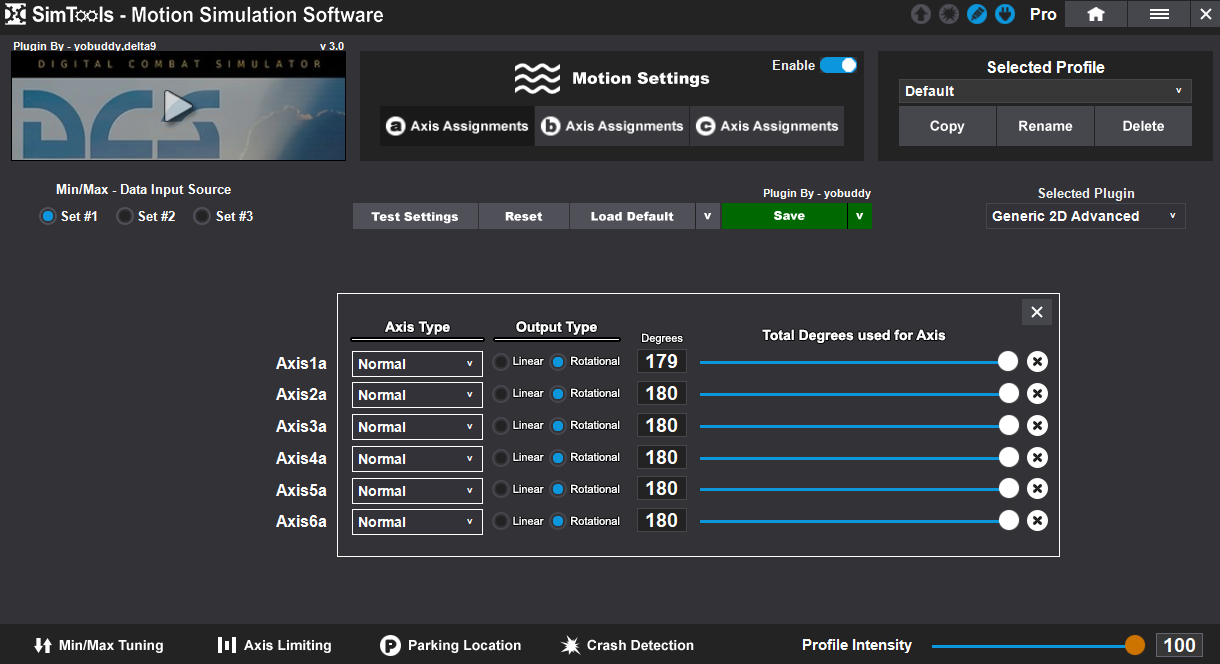Screen dimensions: 1220x664
Task: Close the axis degrees popup panel
Action: coord(1036,313)
